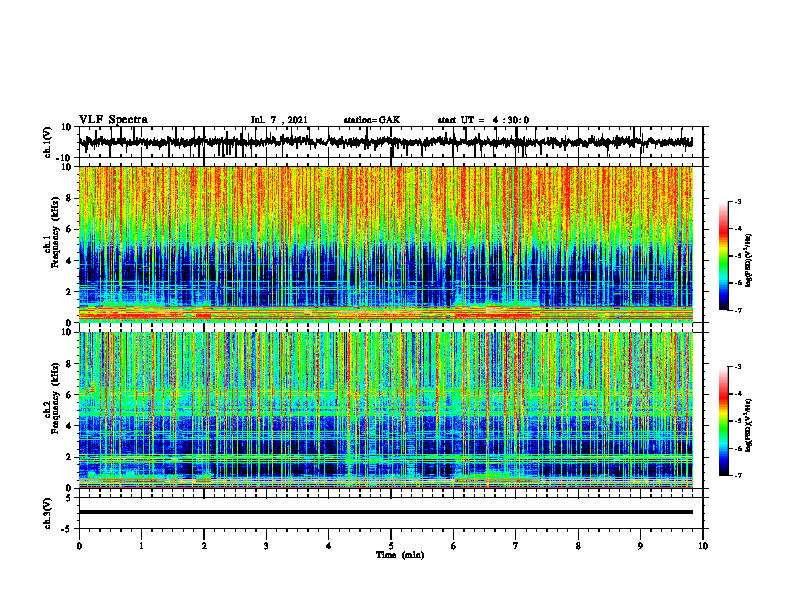The width and height of the screenshot is (792, 612).
Task: Click the "6" kHz tick on ch.1 spectrogram axis
Action: tap(70, 230)
